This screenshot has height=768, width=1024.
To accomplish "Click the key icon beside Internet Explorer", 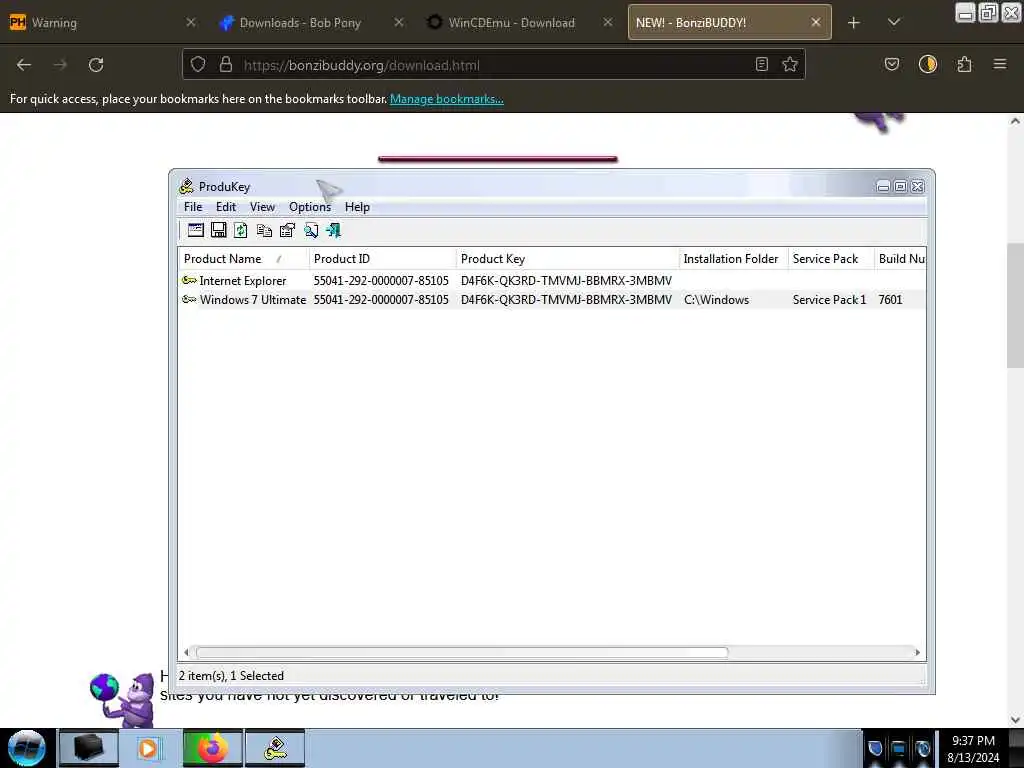I will (189, 280).
